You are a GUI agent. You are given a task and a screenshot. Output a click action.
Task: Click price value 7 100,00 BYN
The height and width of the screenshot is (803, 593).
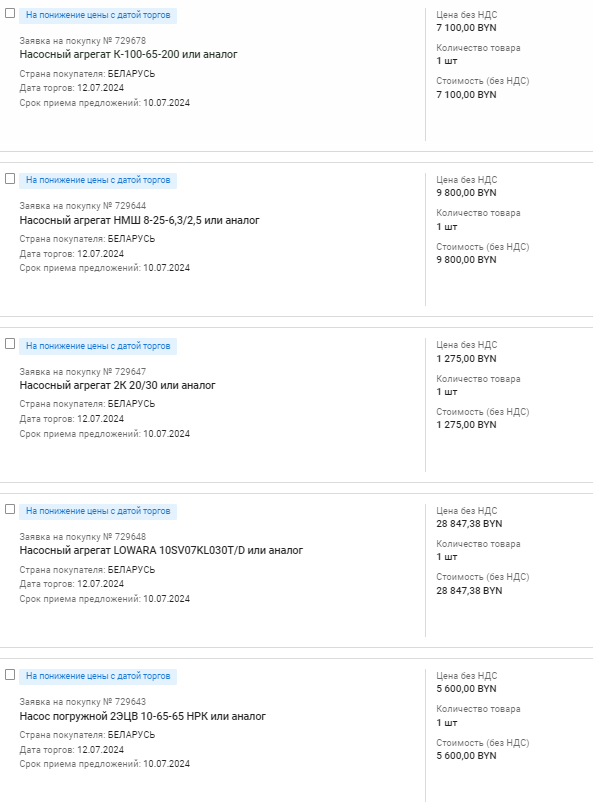[x=466, y=28]
